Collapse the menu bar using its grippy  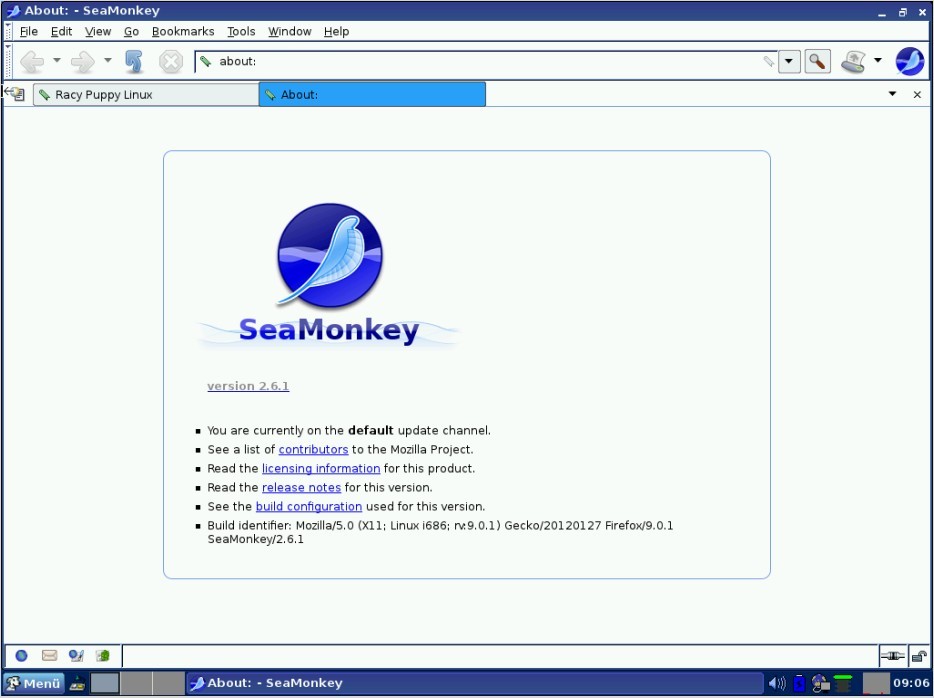click(x=8, y=31)
